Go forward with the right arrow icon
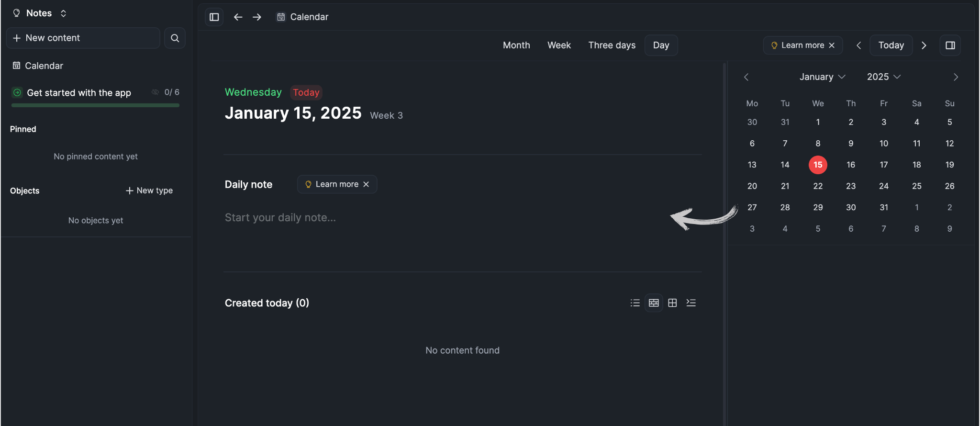 [257, 17]
